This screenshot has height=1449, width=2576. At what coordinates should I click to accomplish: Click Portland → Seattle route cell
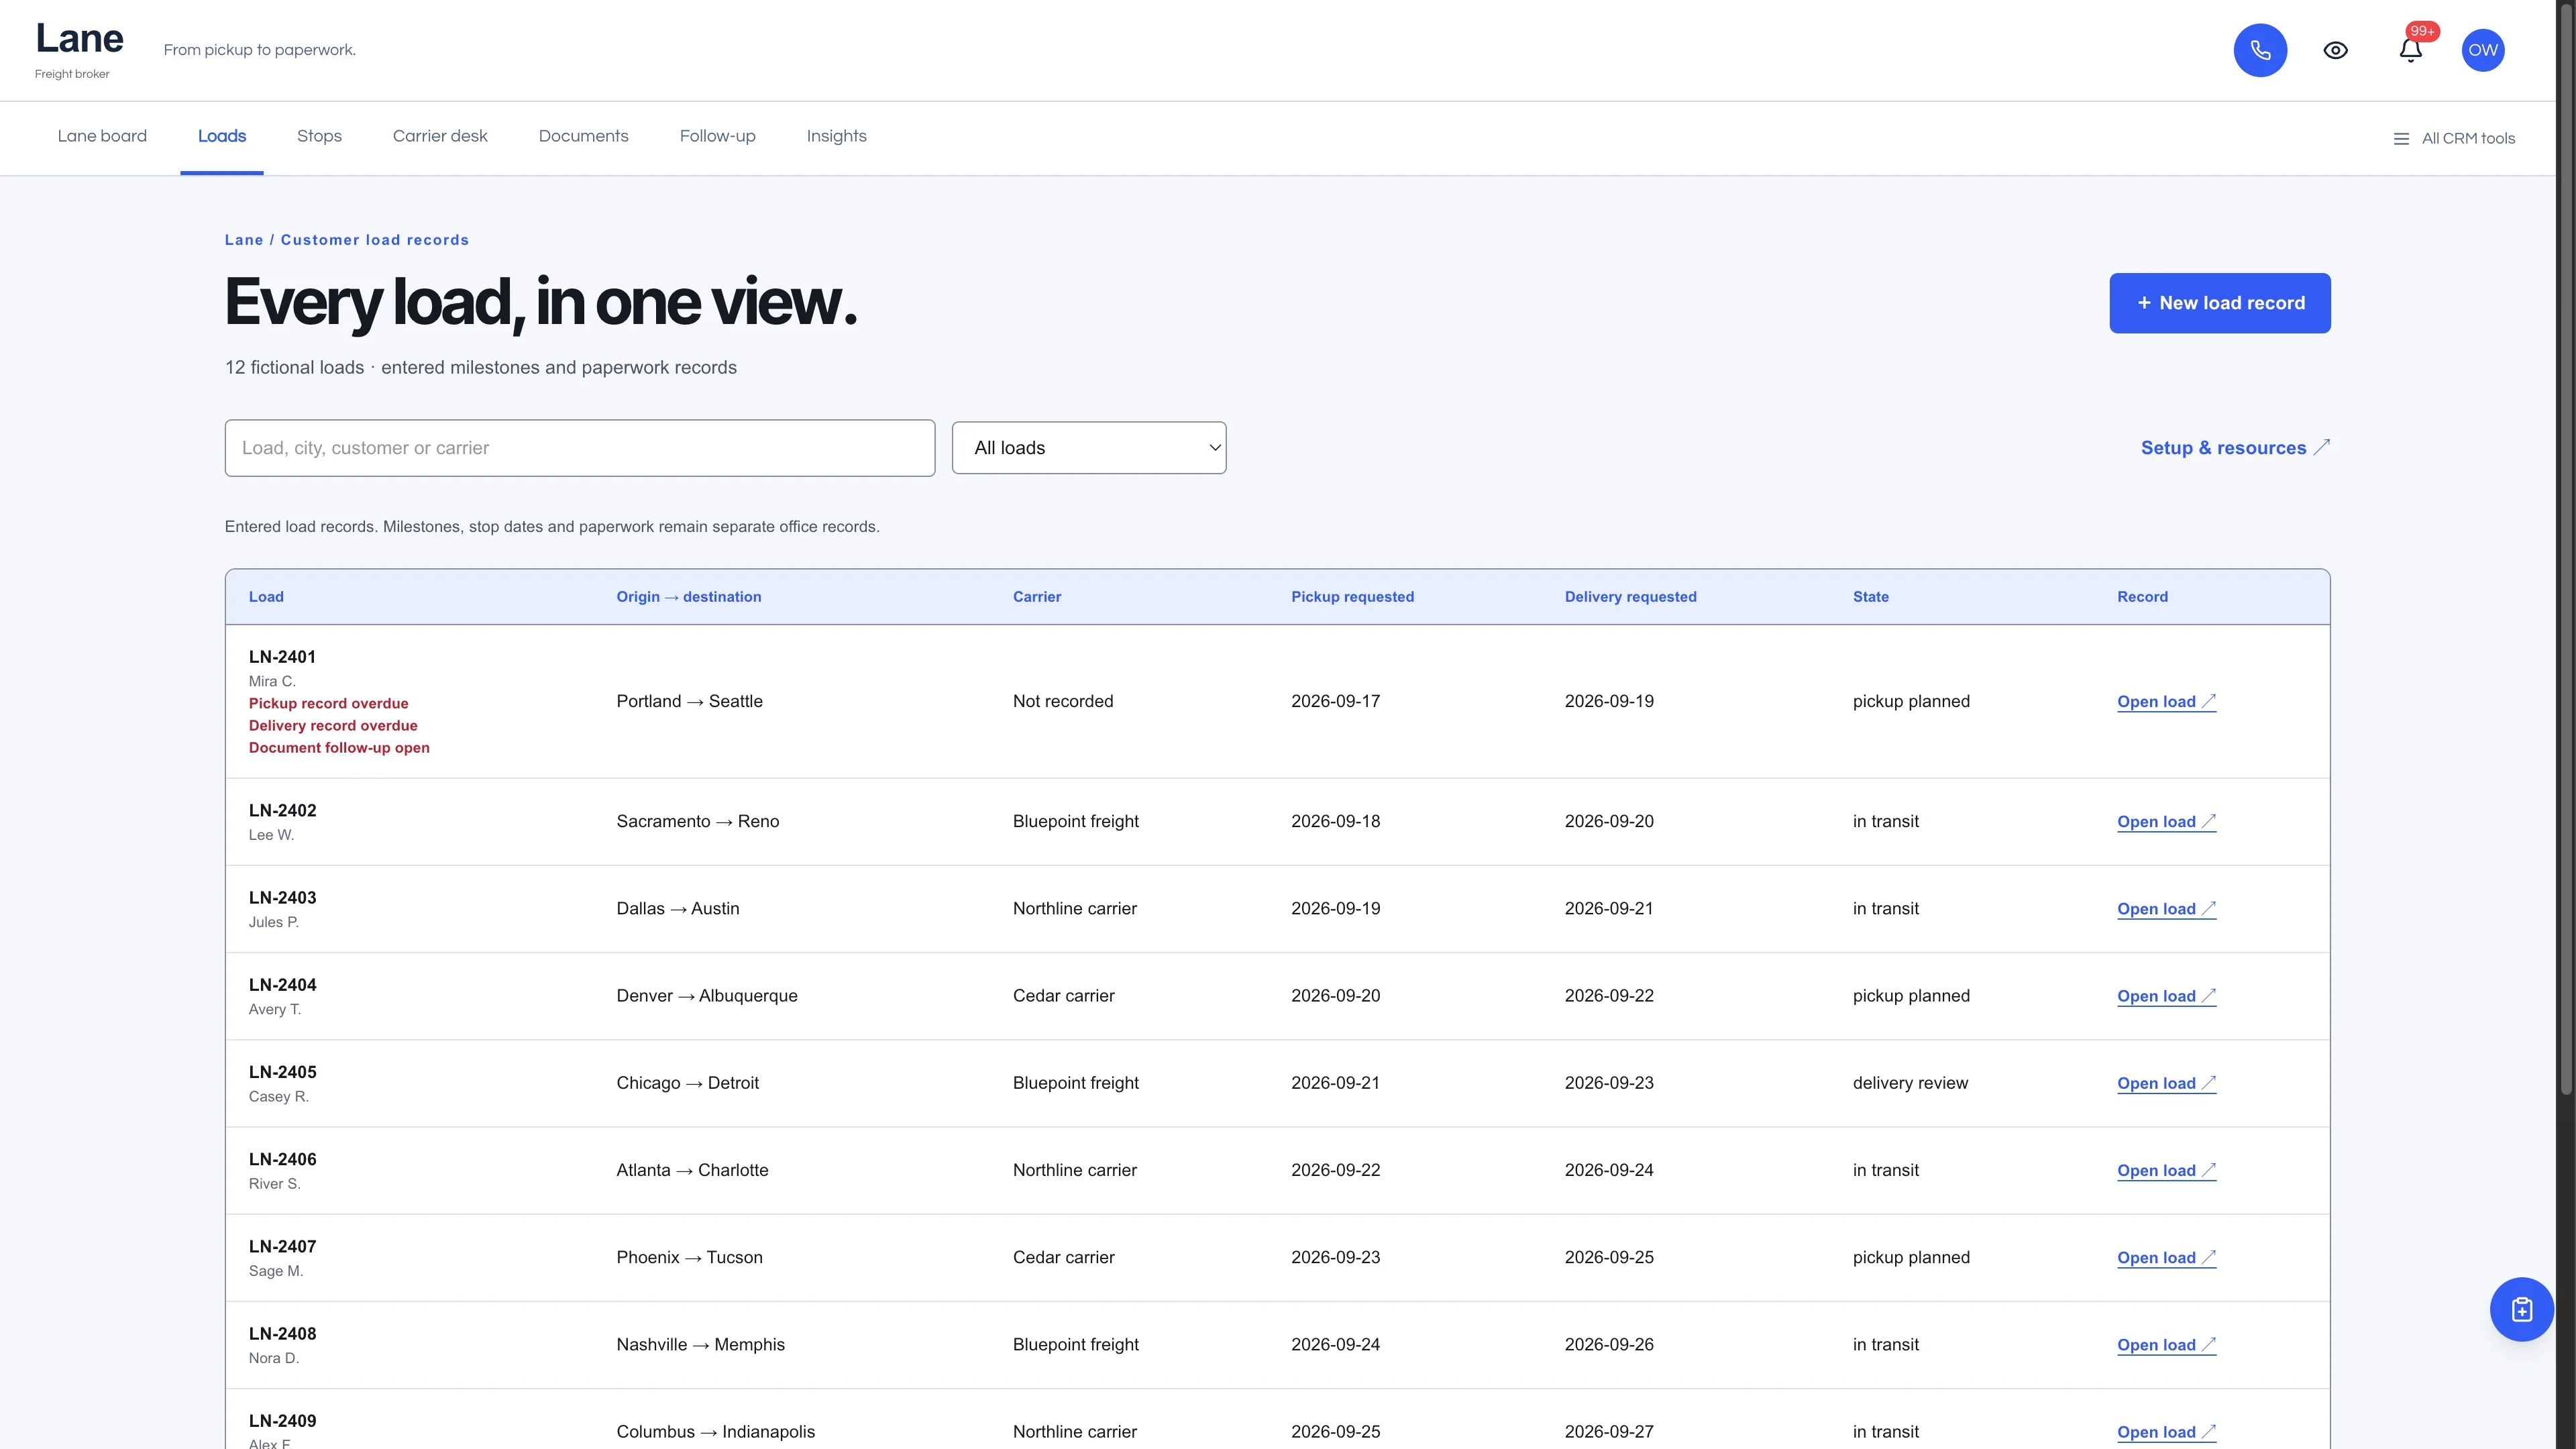coord(690,702)
